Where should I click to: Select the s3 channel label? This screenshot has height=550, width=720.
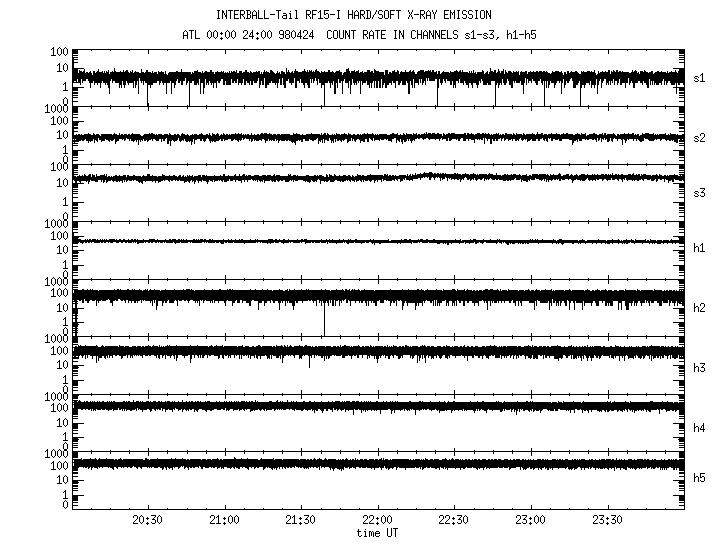tap(699, 192)
